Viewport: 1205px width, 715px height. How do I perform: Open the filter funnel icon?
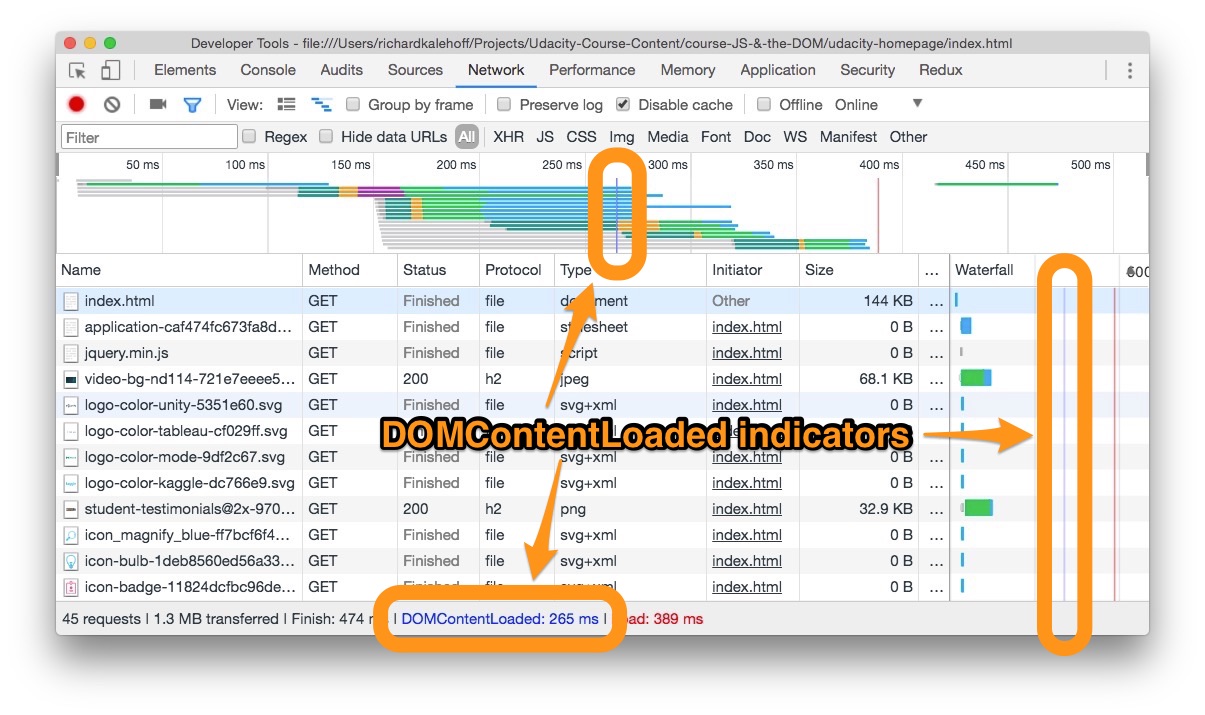click(x=192, y=104)
